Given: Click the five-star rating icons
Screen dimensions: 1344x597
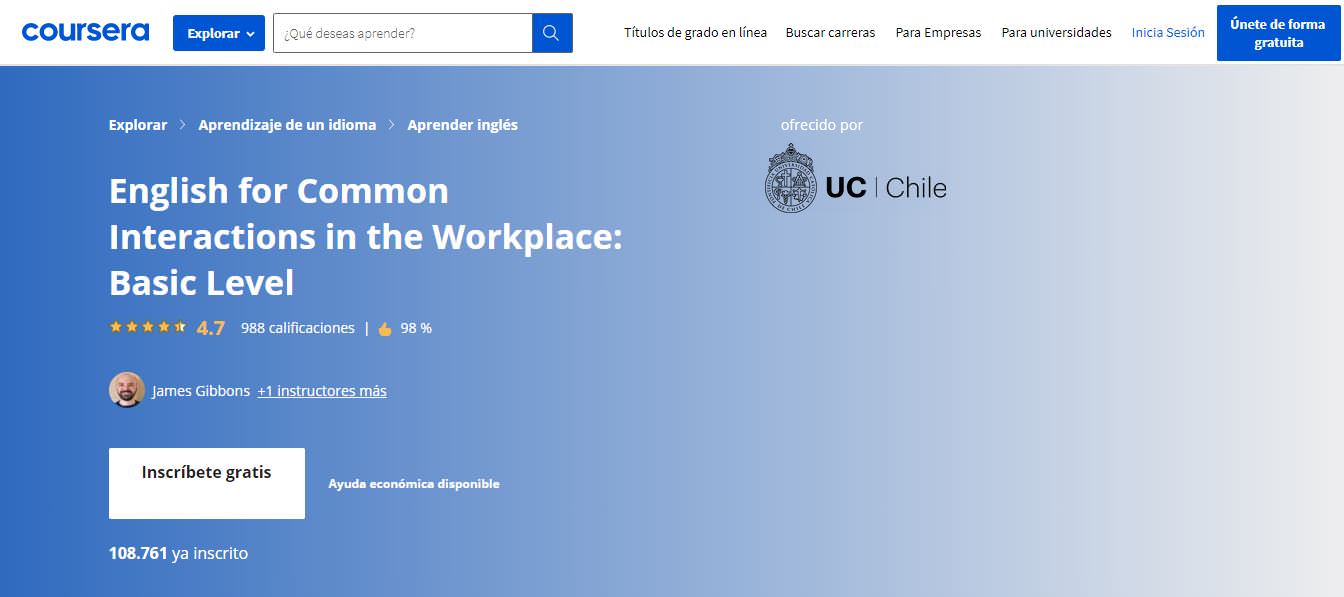Looking at the screenshot, I should [148, 327].
